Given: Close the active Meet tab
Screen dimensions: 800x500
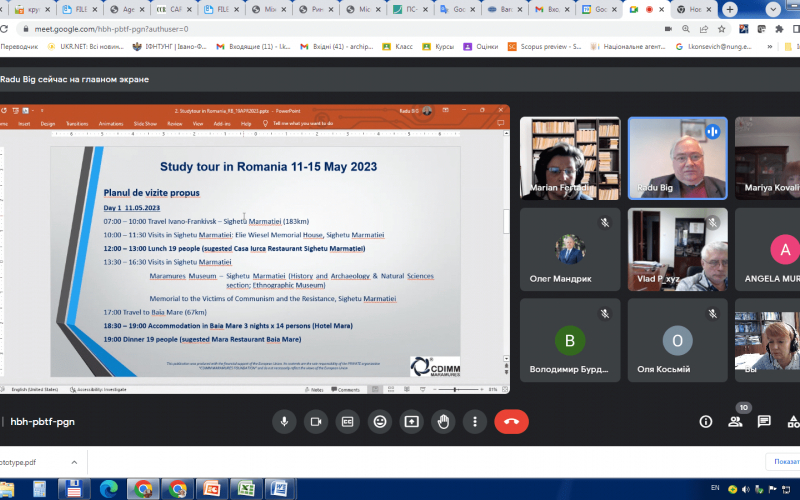Looking at the screenshot, I should pyautogui.click(x=661, y=9).
